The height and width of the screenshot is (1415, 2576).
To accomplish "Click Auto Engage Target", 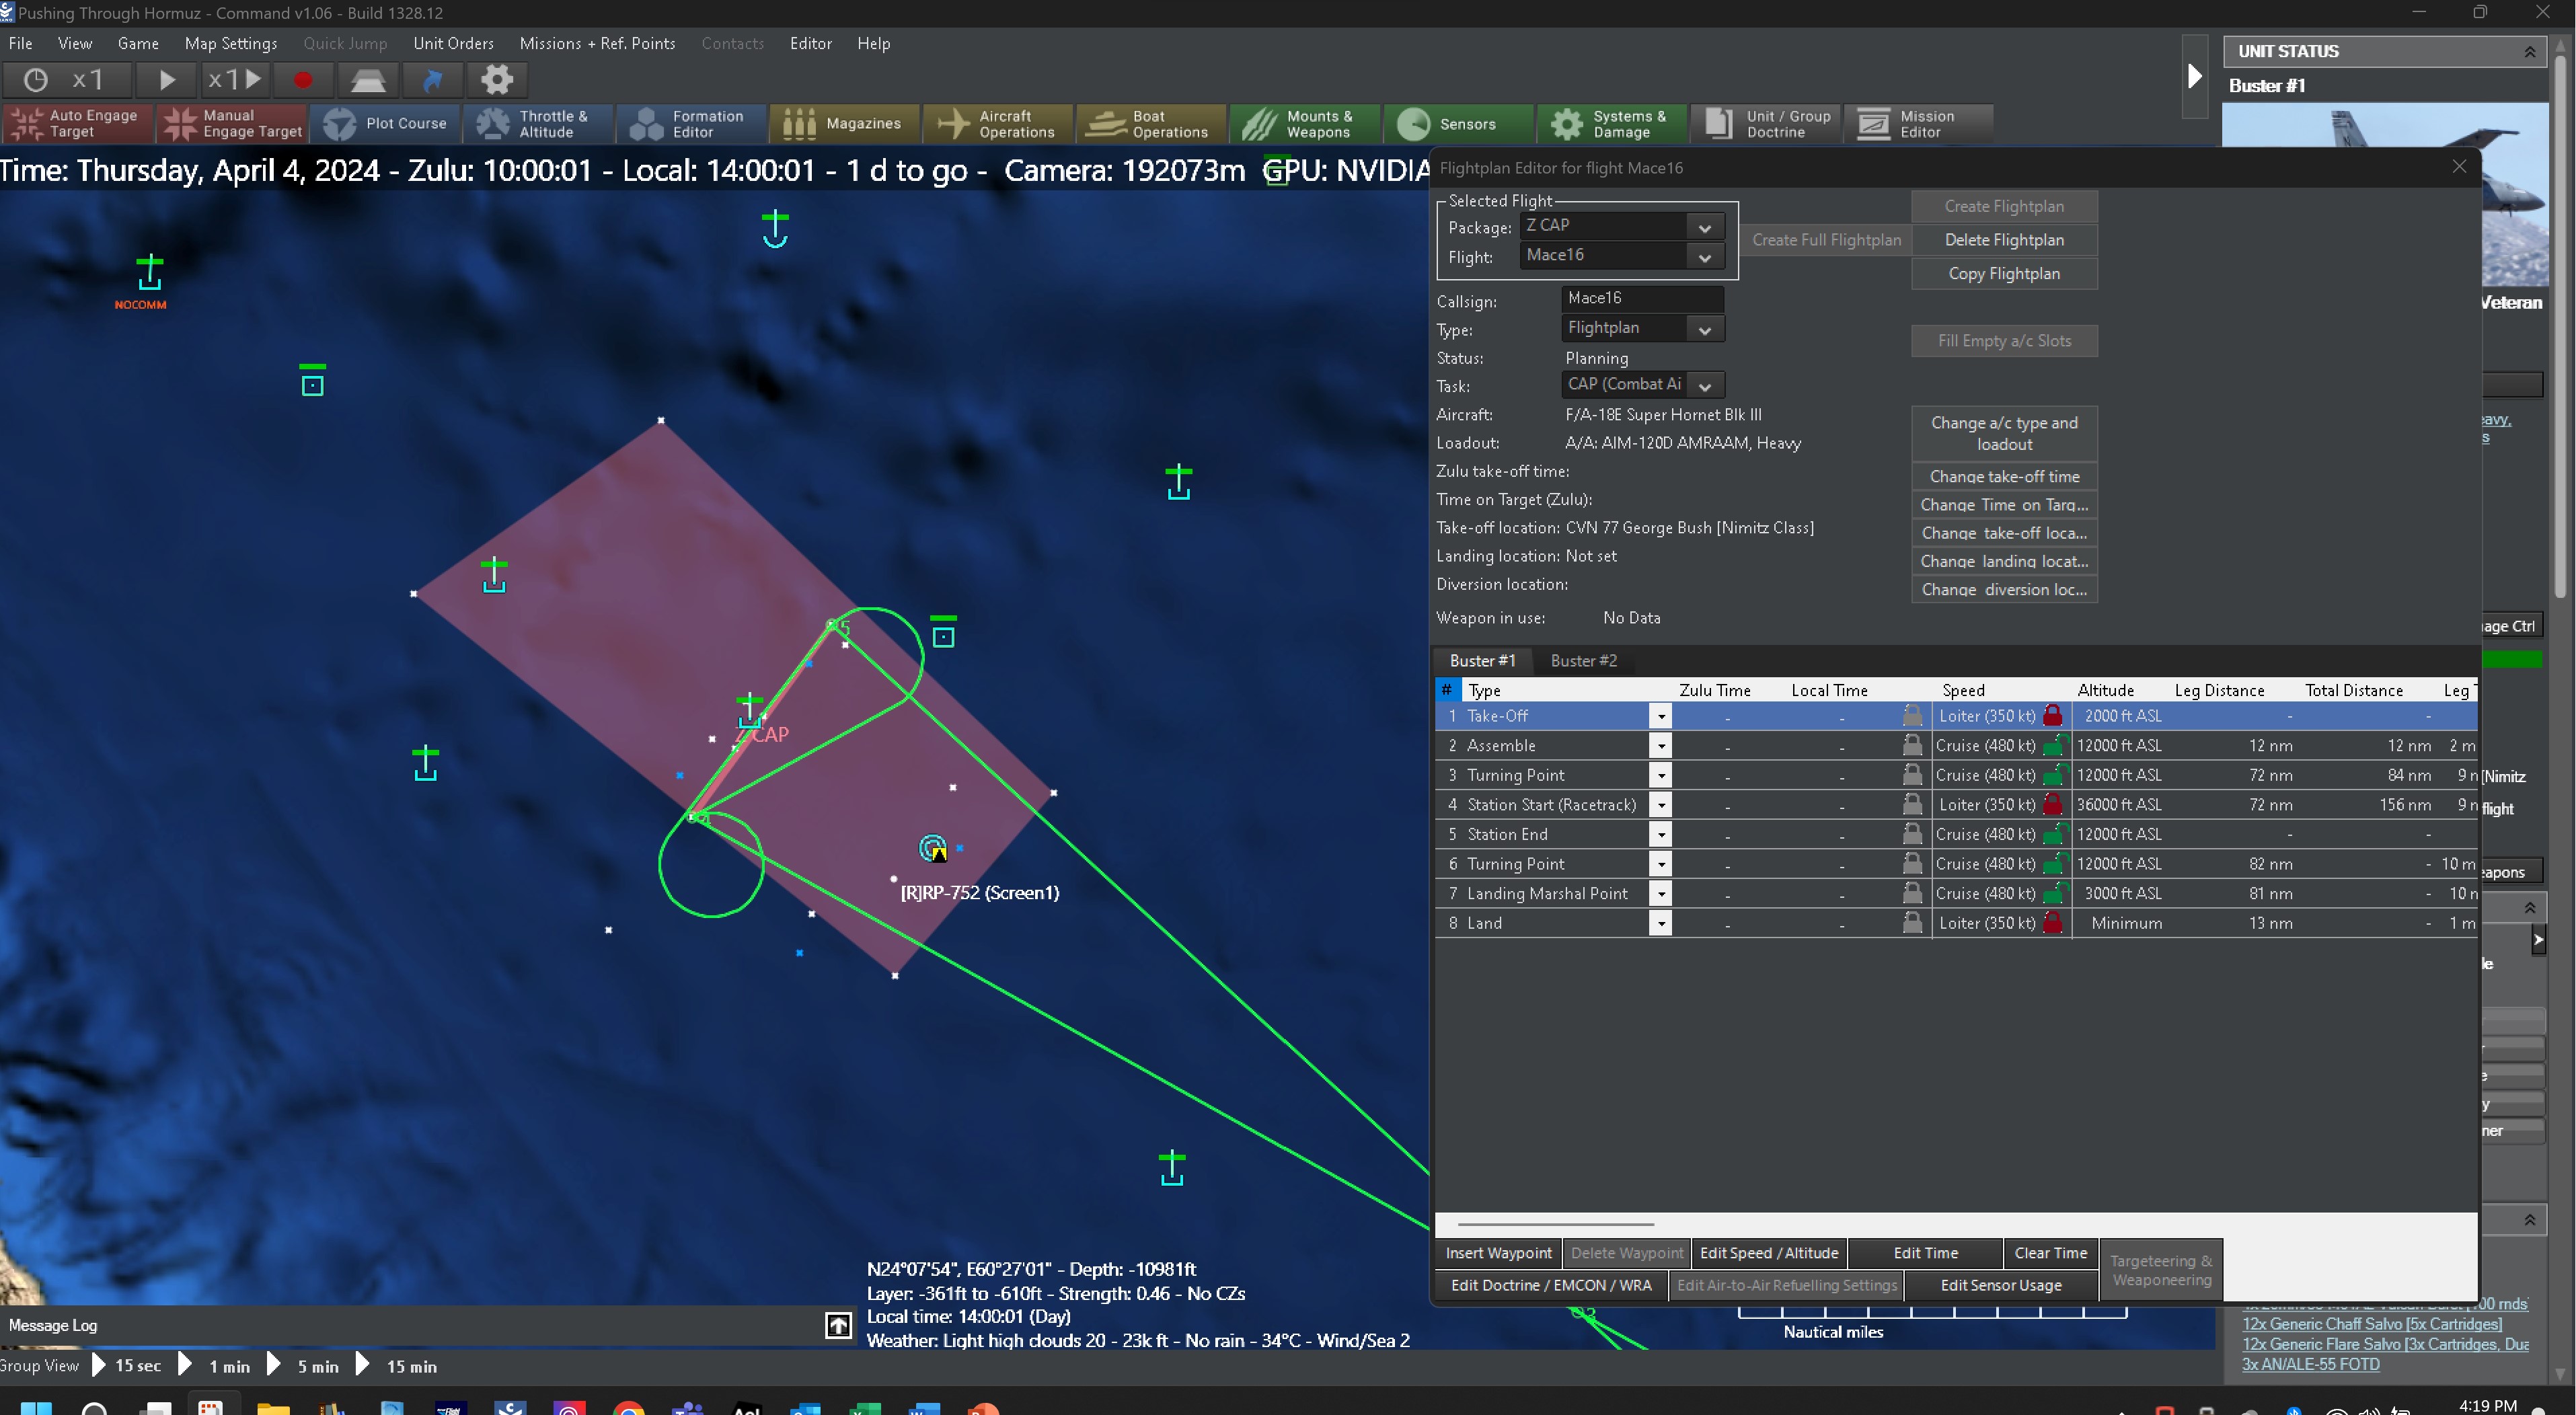I will [78, 124].
